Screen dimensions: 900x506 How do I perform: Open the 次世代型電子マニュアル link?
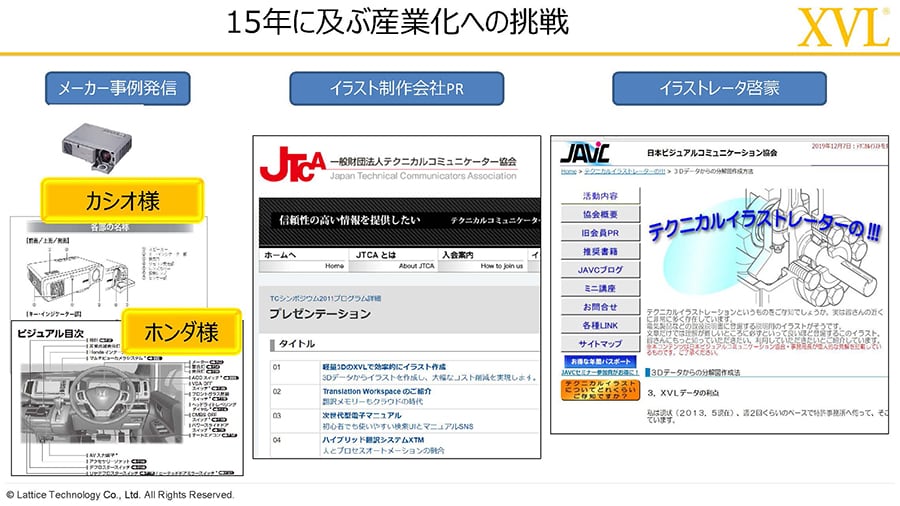click(x=362, y=415)
